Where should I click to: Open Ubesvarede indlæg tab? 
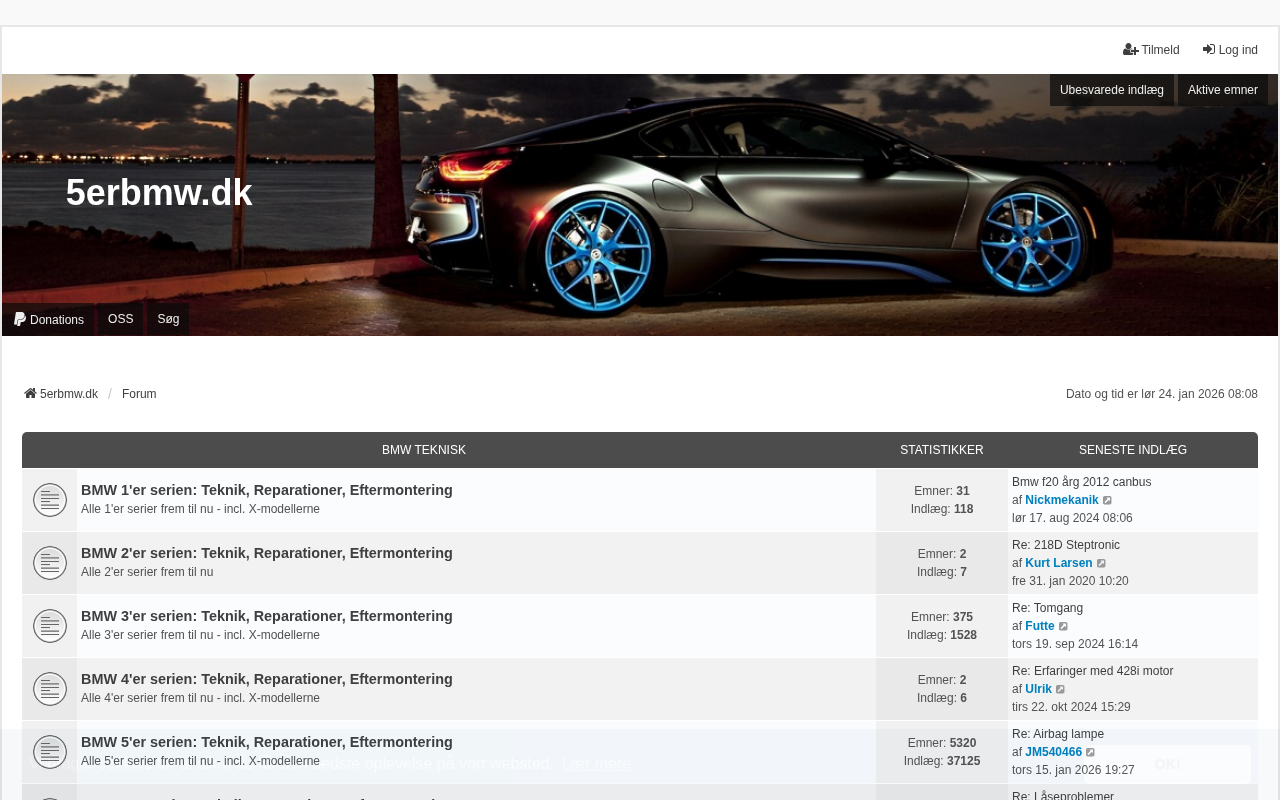click(1112, 90)
